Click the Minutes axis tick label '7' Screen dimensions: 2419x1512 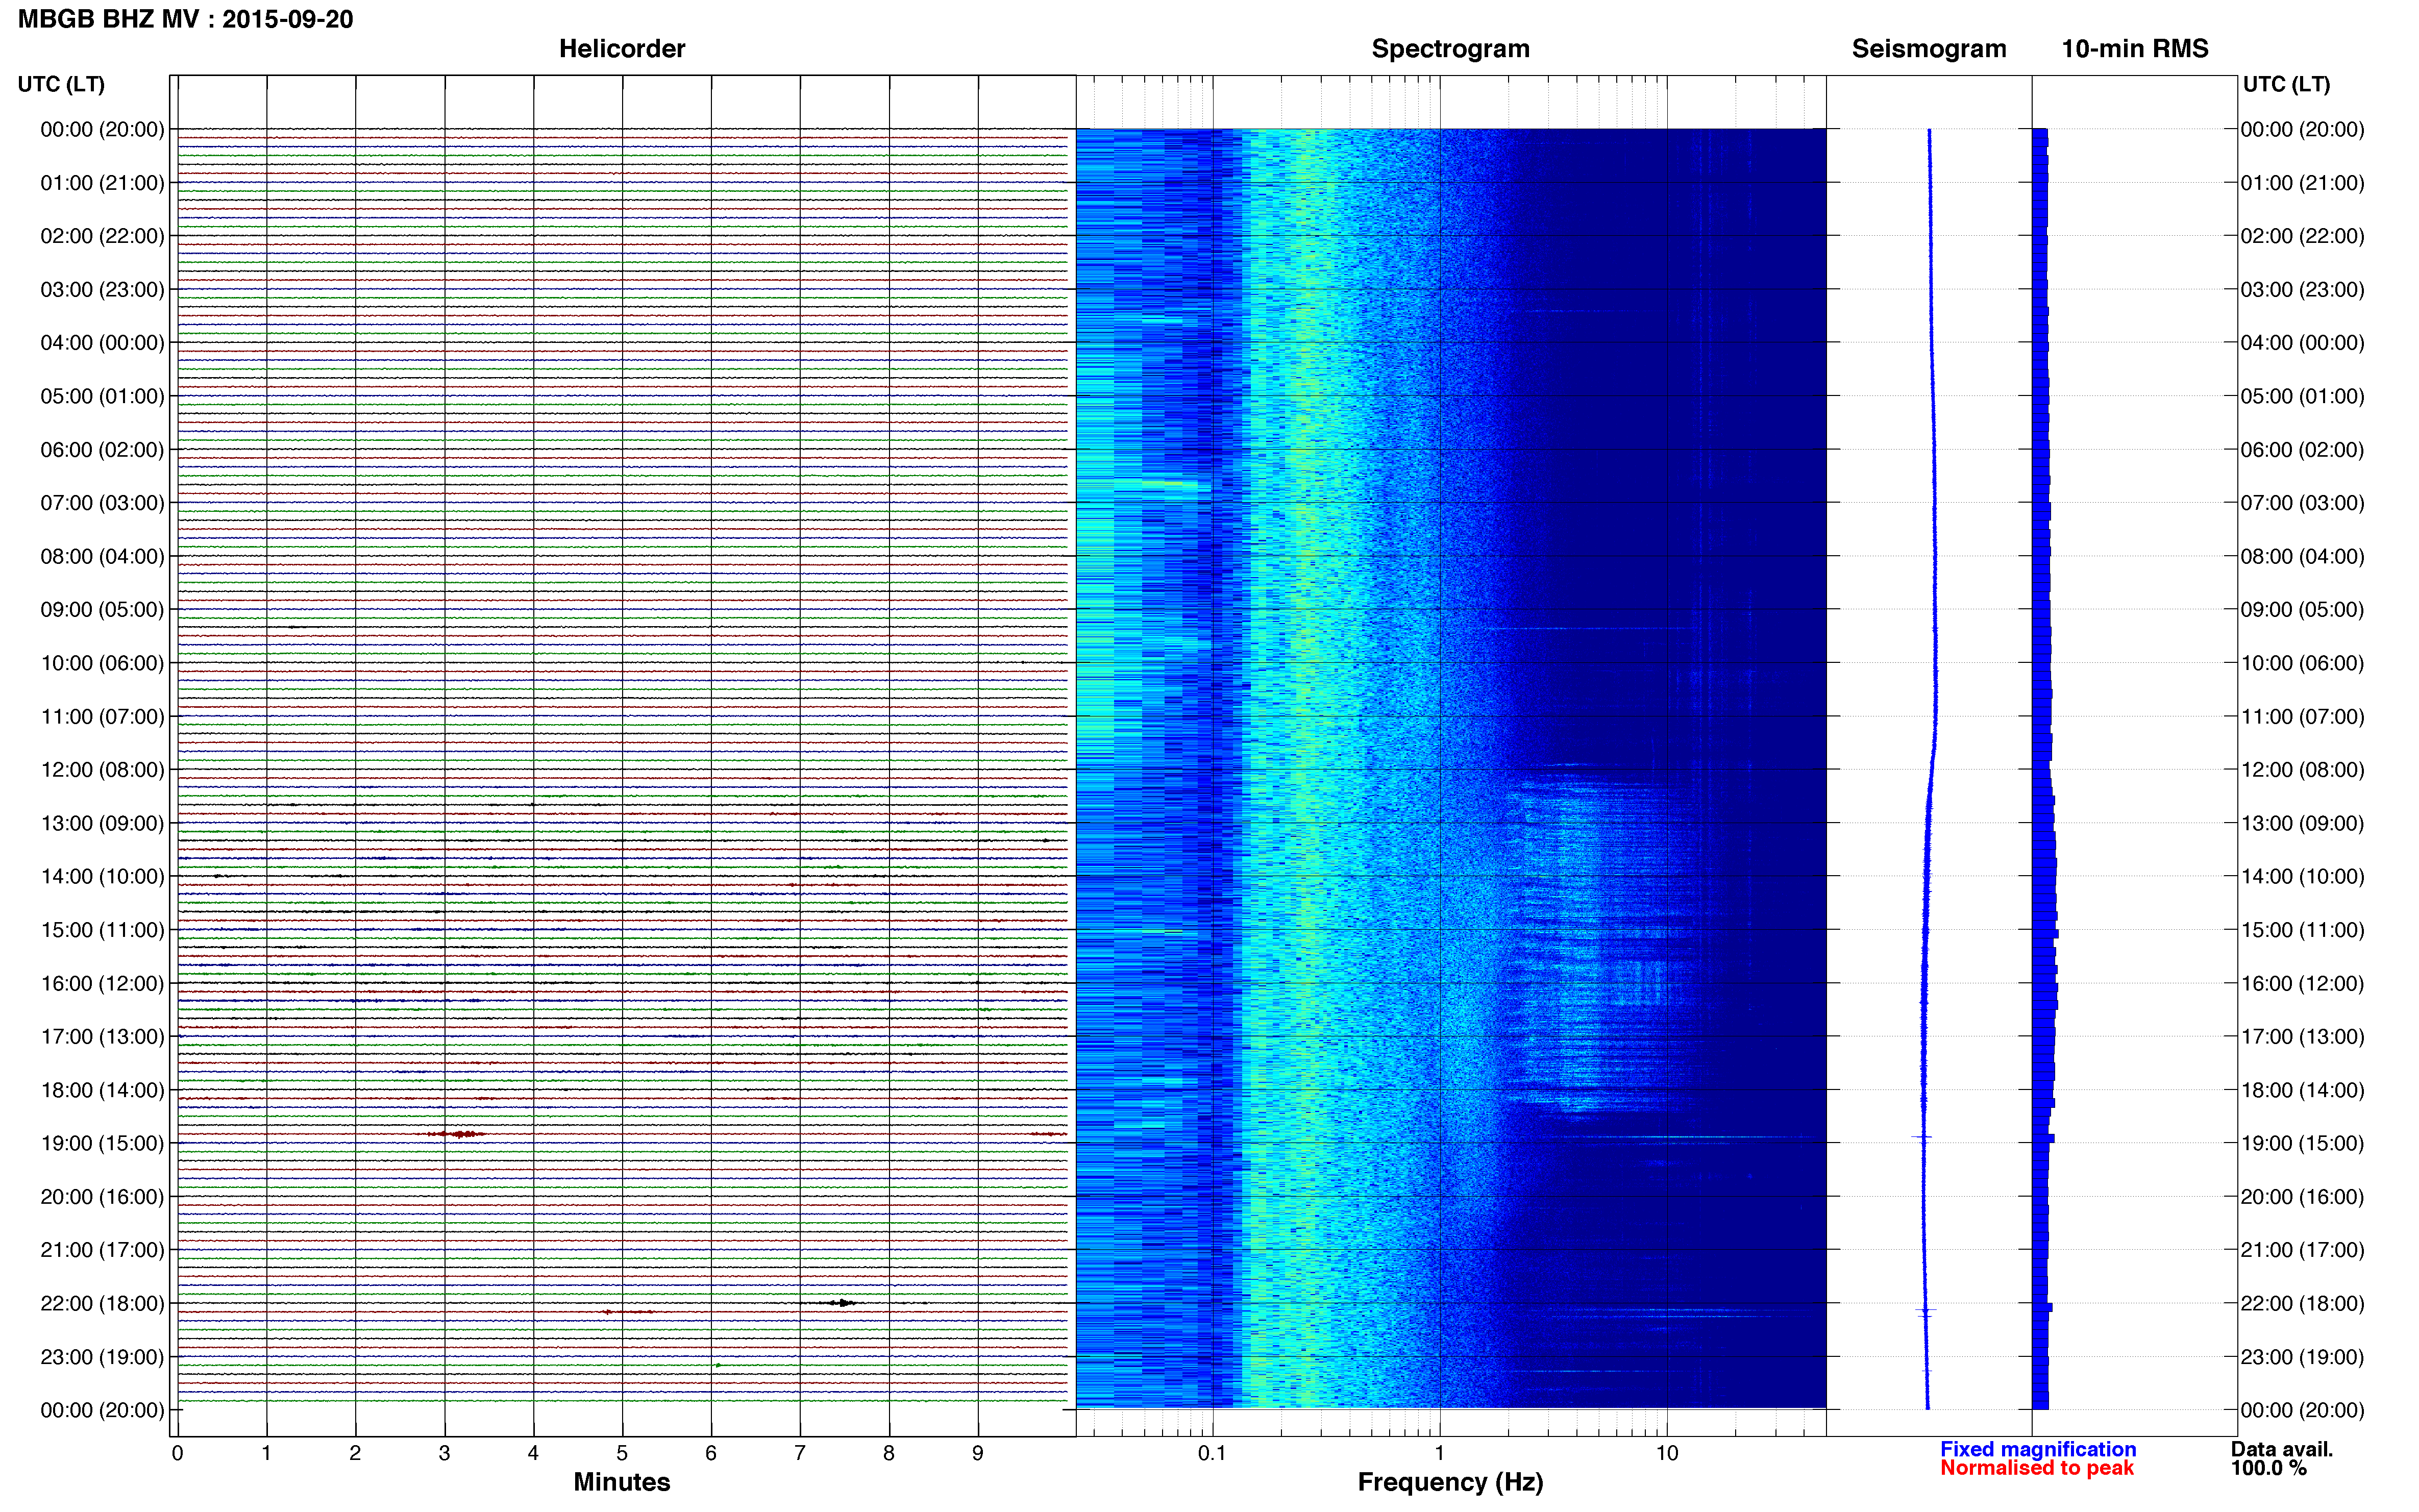[x=800, y=1453]
